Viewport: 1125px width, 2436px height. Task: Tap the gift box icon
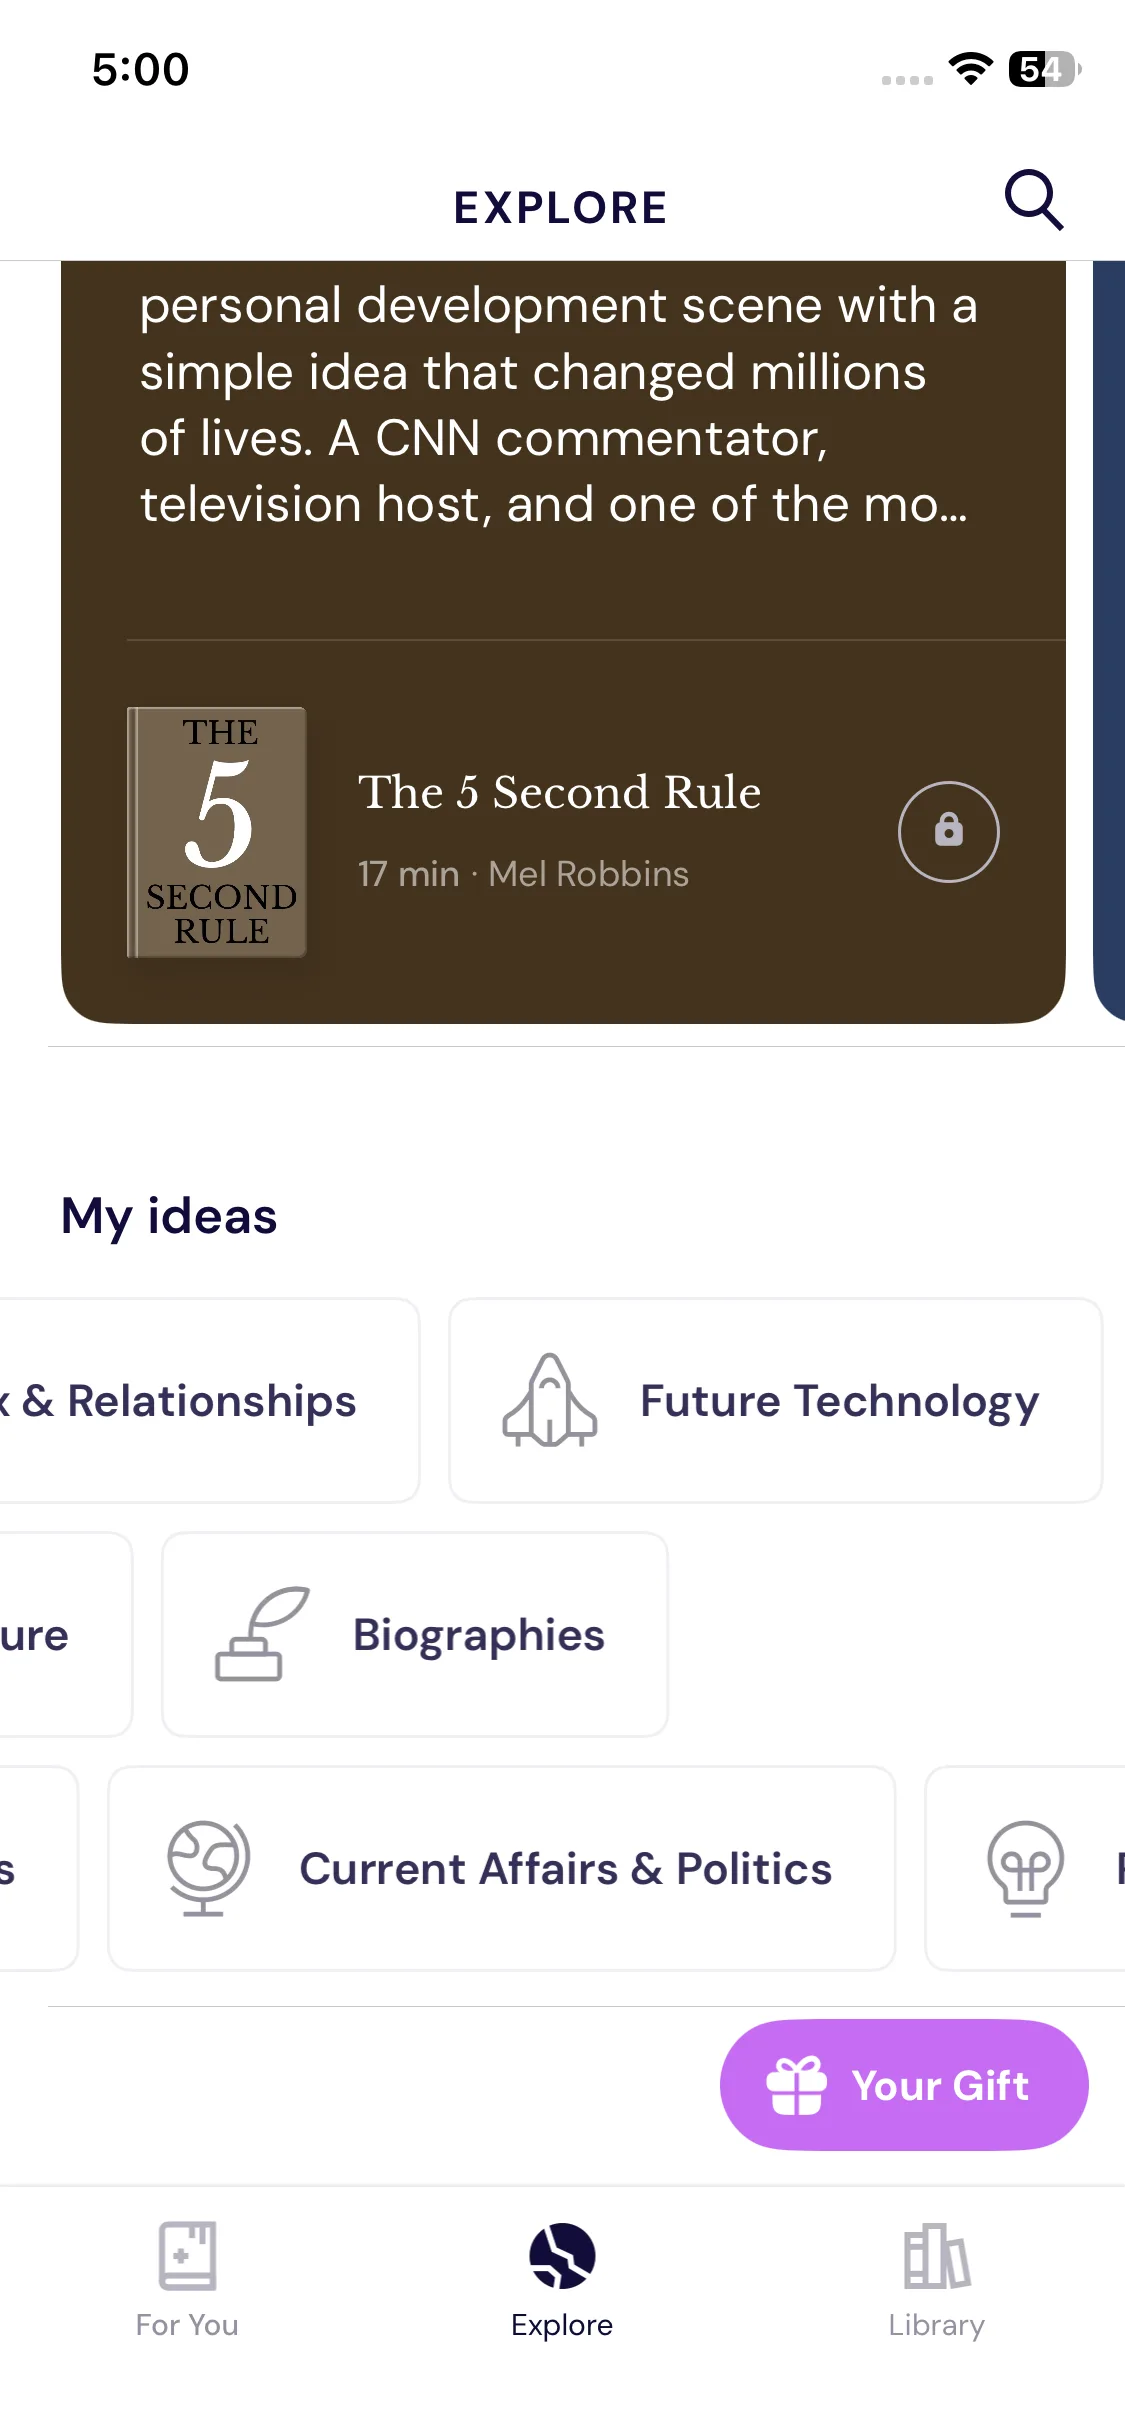(x=796, y=2085)
